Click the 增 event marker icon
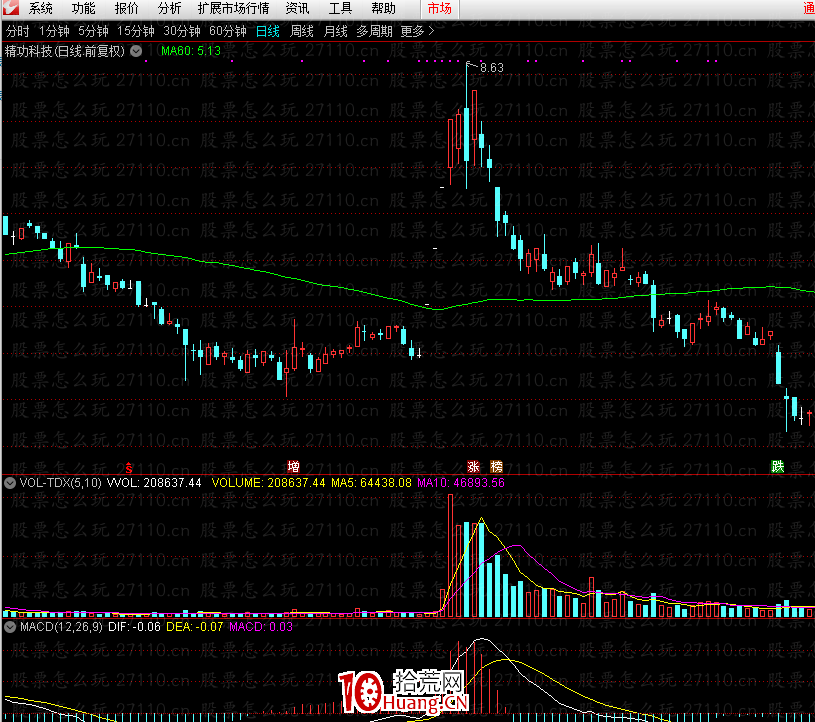This screenshot has height=722, width=815. point(294,466)
